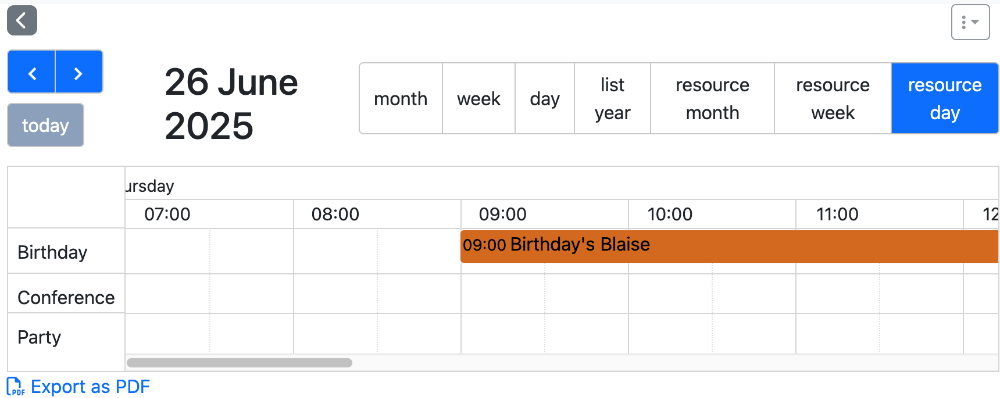
Task: Switch to week view
Action: click(x=479, y=98)
